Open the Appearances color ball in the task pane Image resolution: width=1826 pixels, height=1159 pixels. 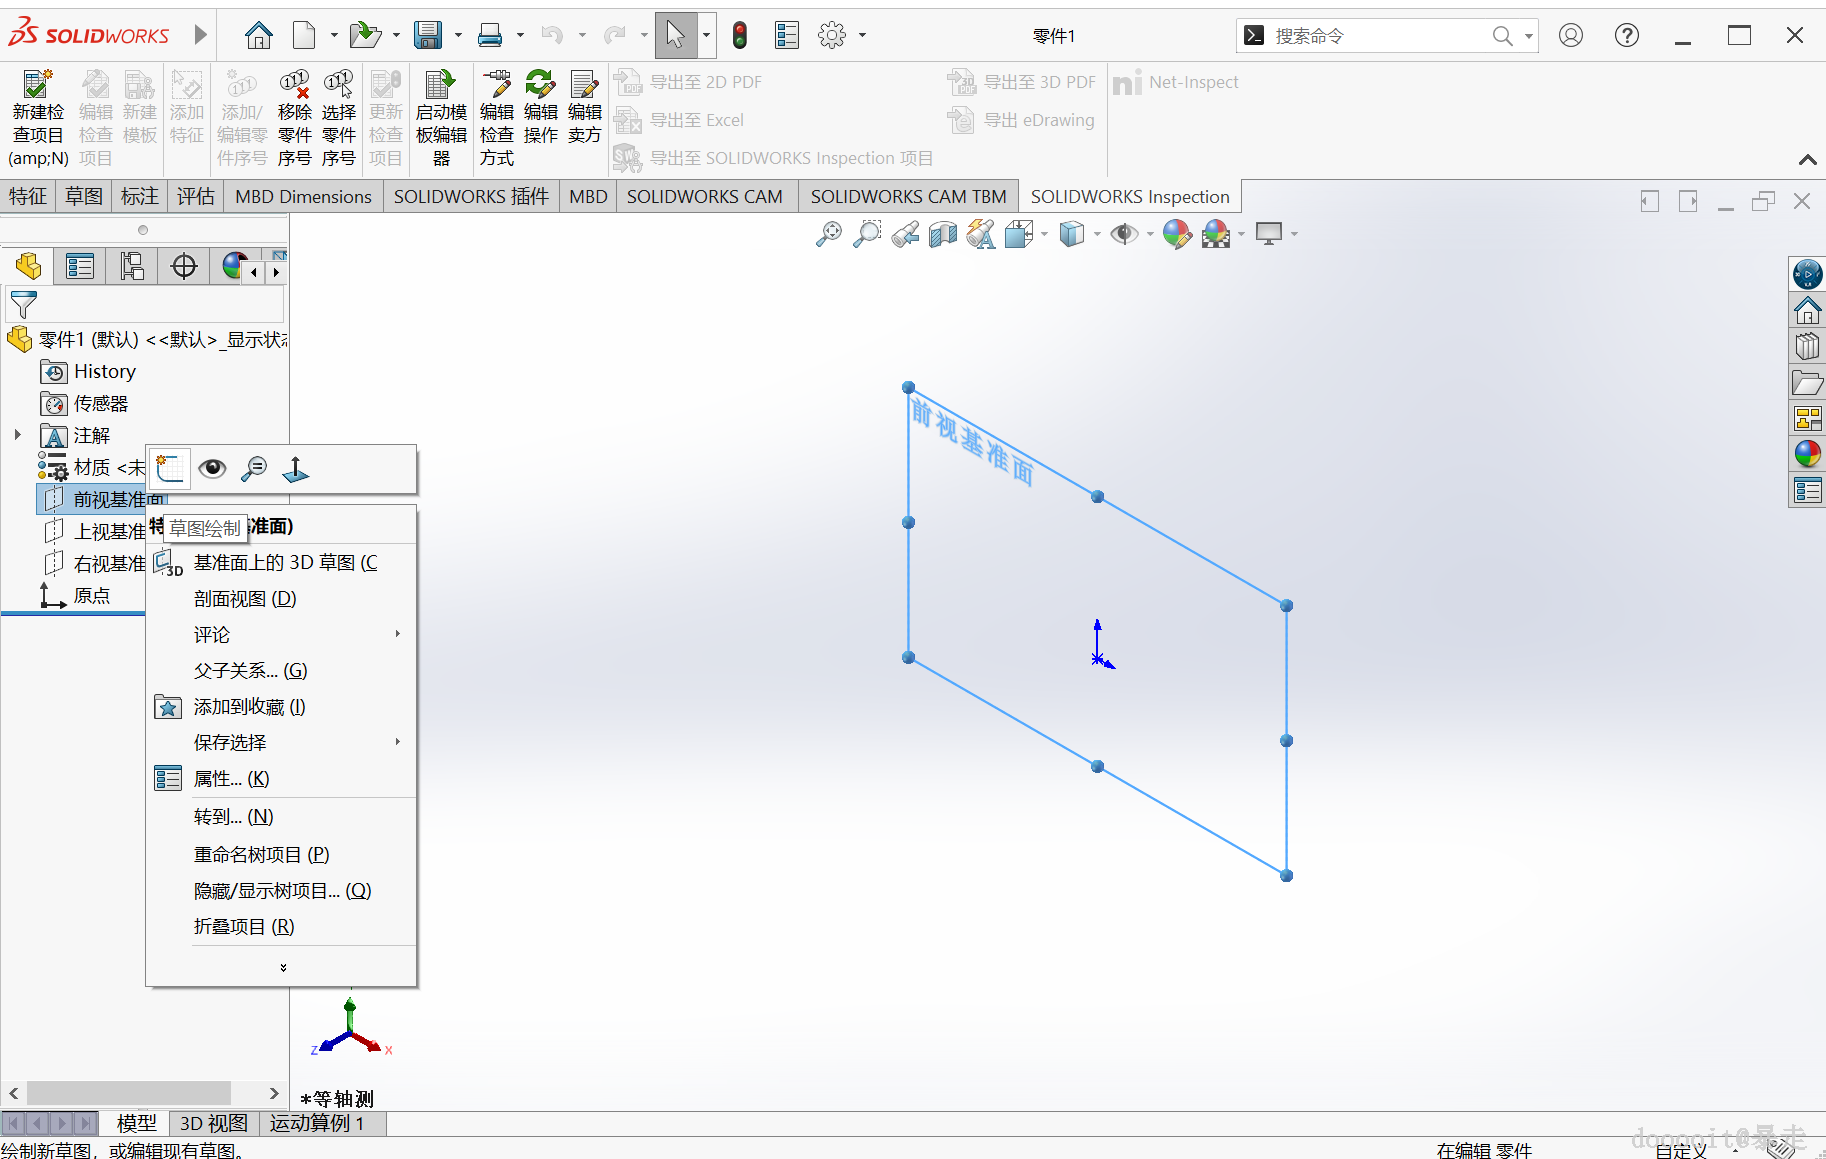(x=1807, y=454)
